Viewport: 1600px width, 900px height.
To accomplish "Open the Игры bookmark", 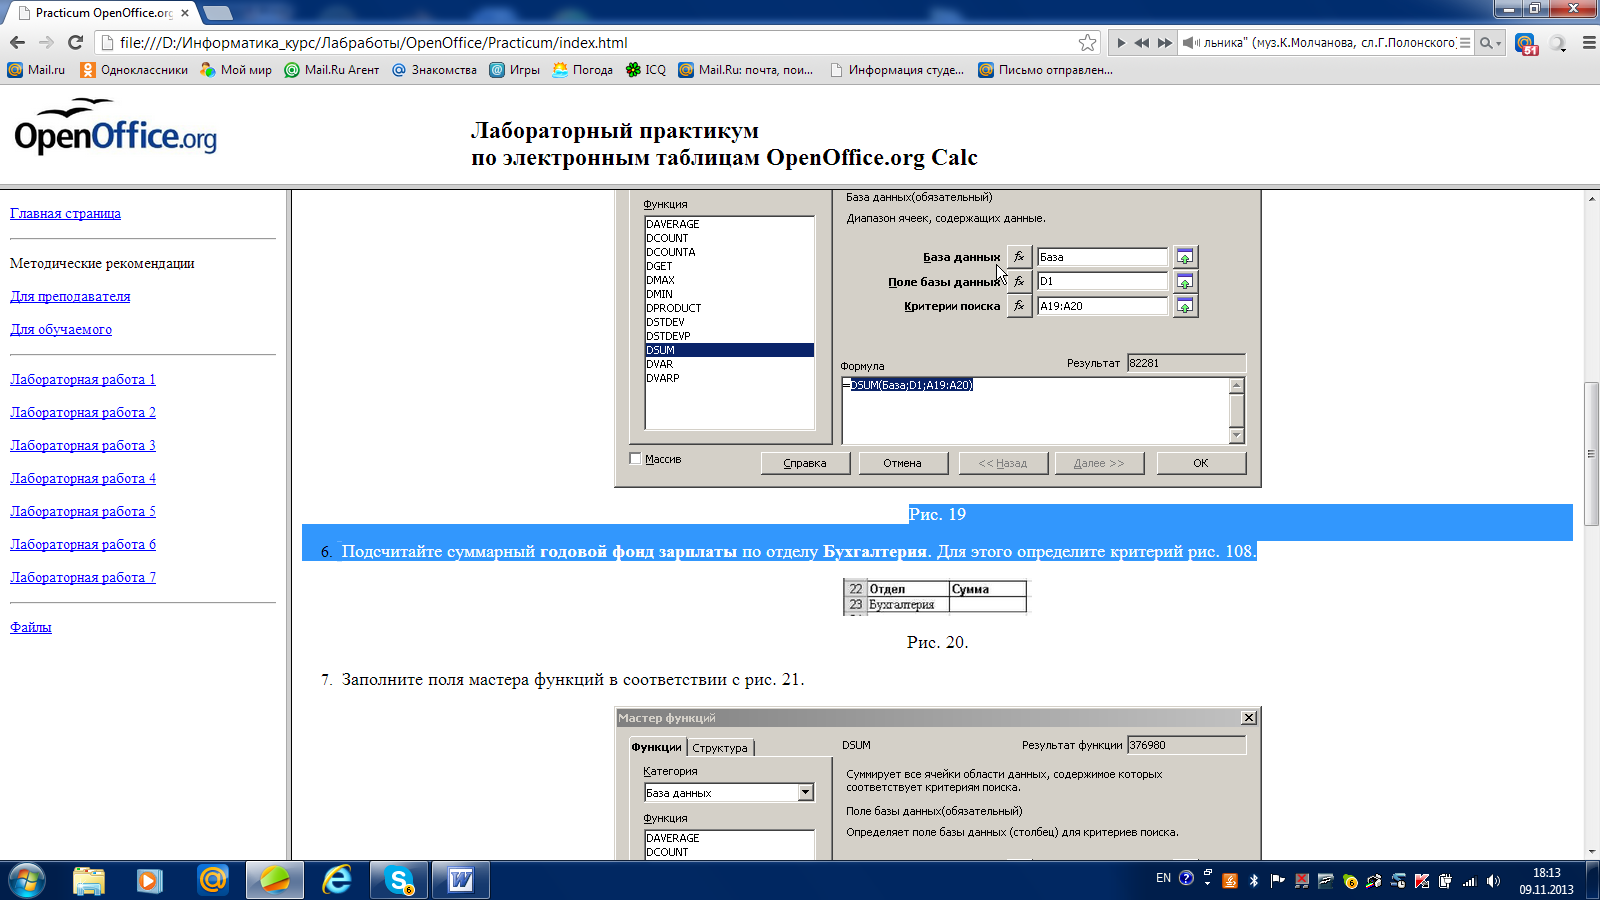I will coord(514,70).
